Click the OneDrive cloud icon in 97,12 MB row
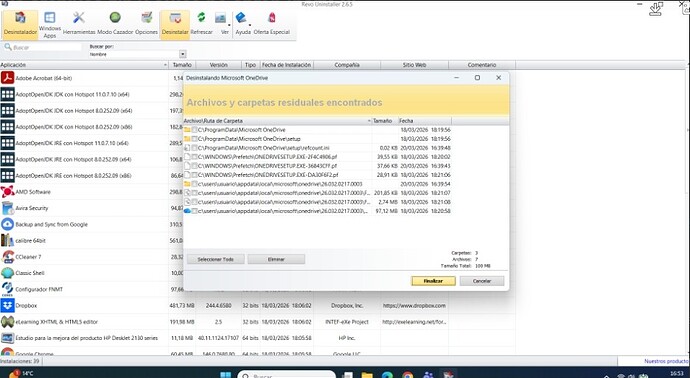The height and width of the screenshot is (378, 690). click(187, 211)
